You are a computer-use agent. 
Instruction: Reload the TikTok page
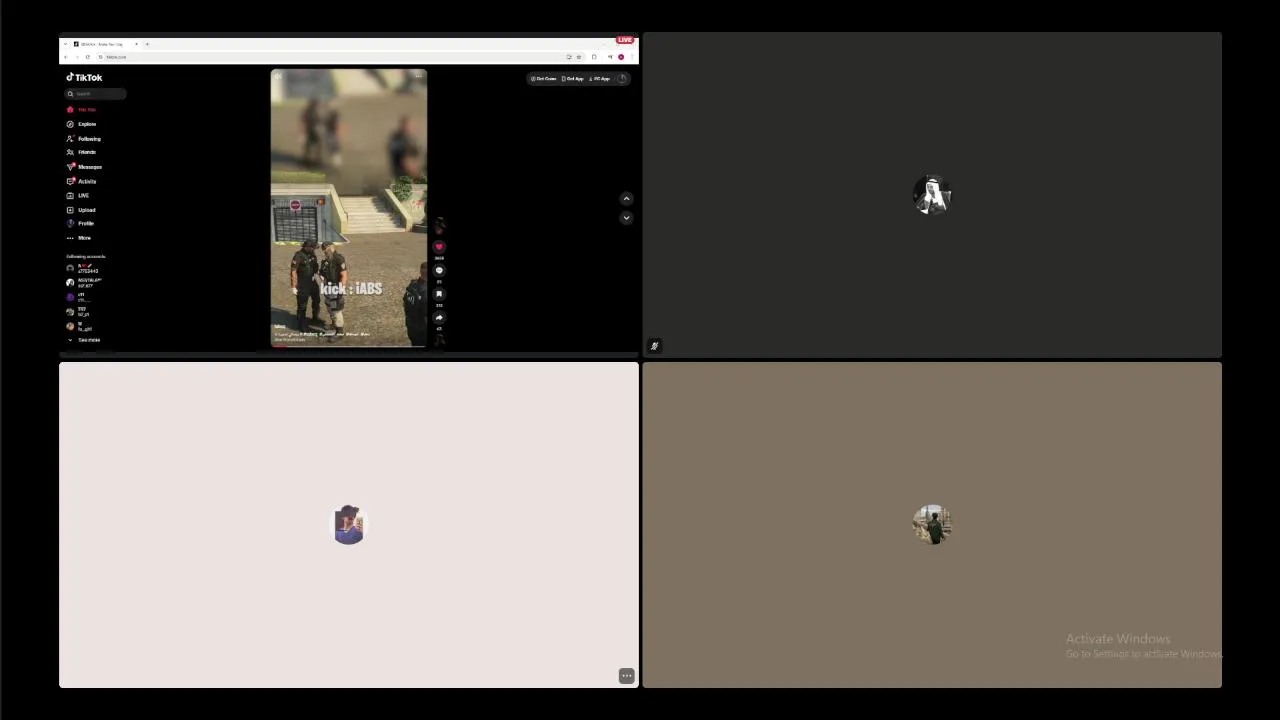click(x=87, y=57)
